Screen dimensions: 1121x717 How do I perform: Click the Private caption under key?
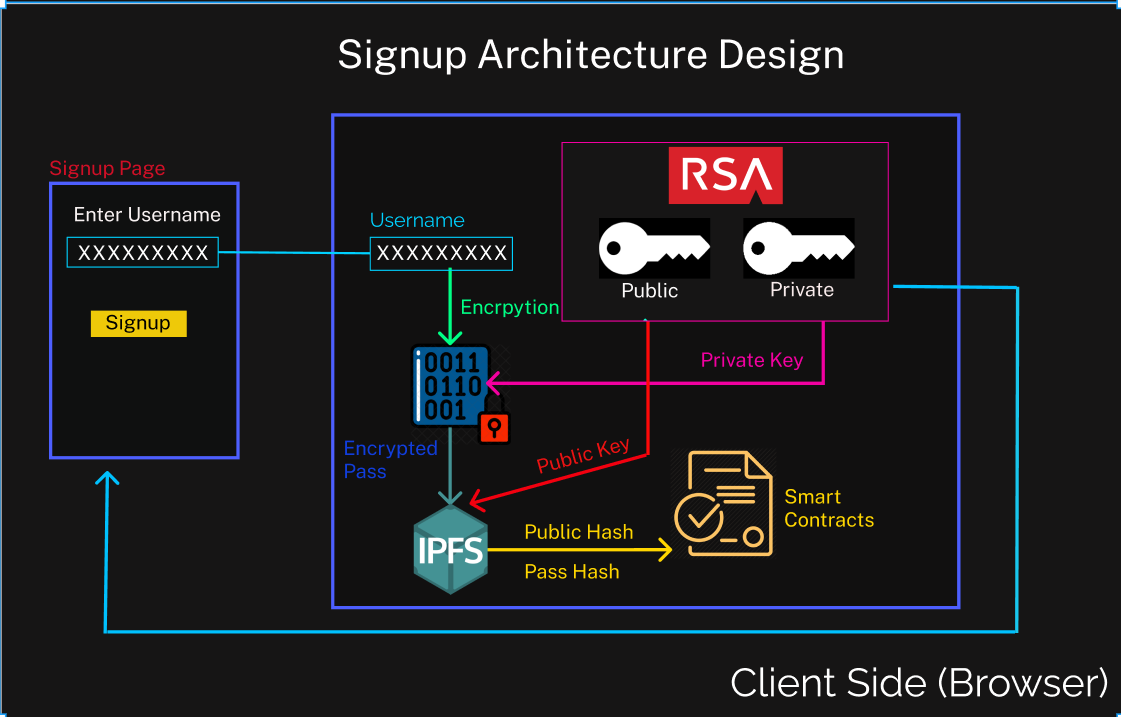pyautogui.click(x=801, y=290)
